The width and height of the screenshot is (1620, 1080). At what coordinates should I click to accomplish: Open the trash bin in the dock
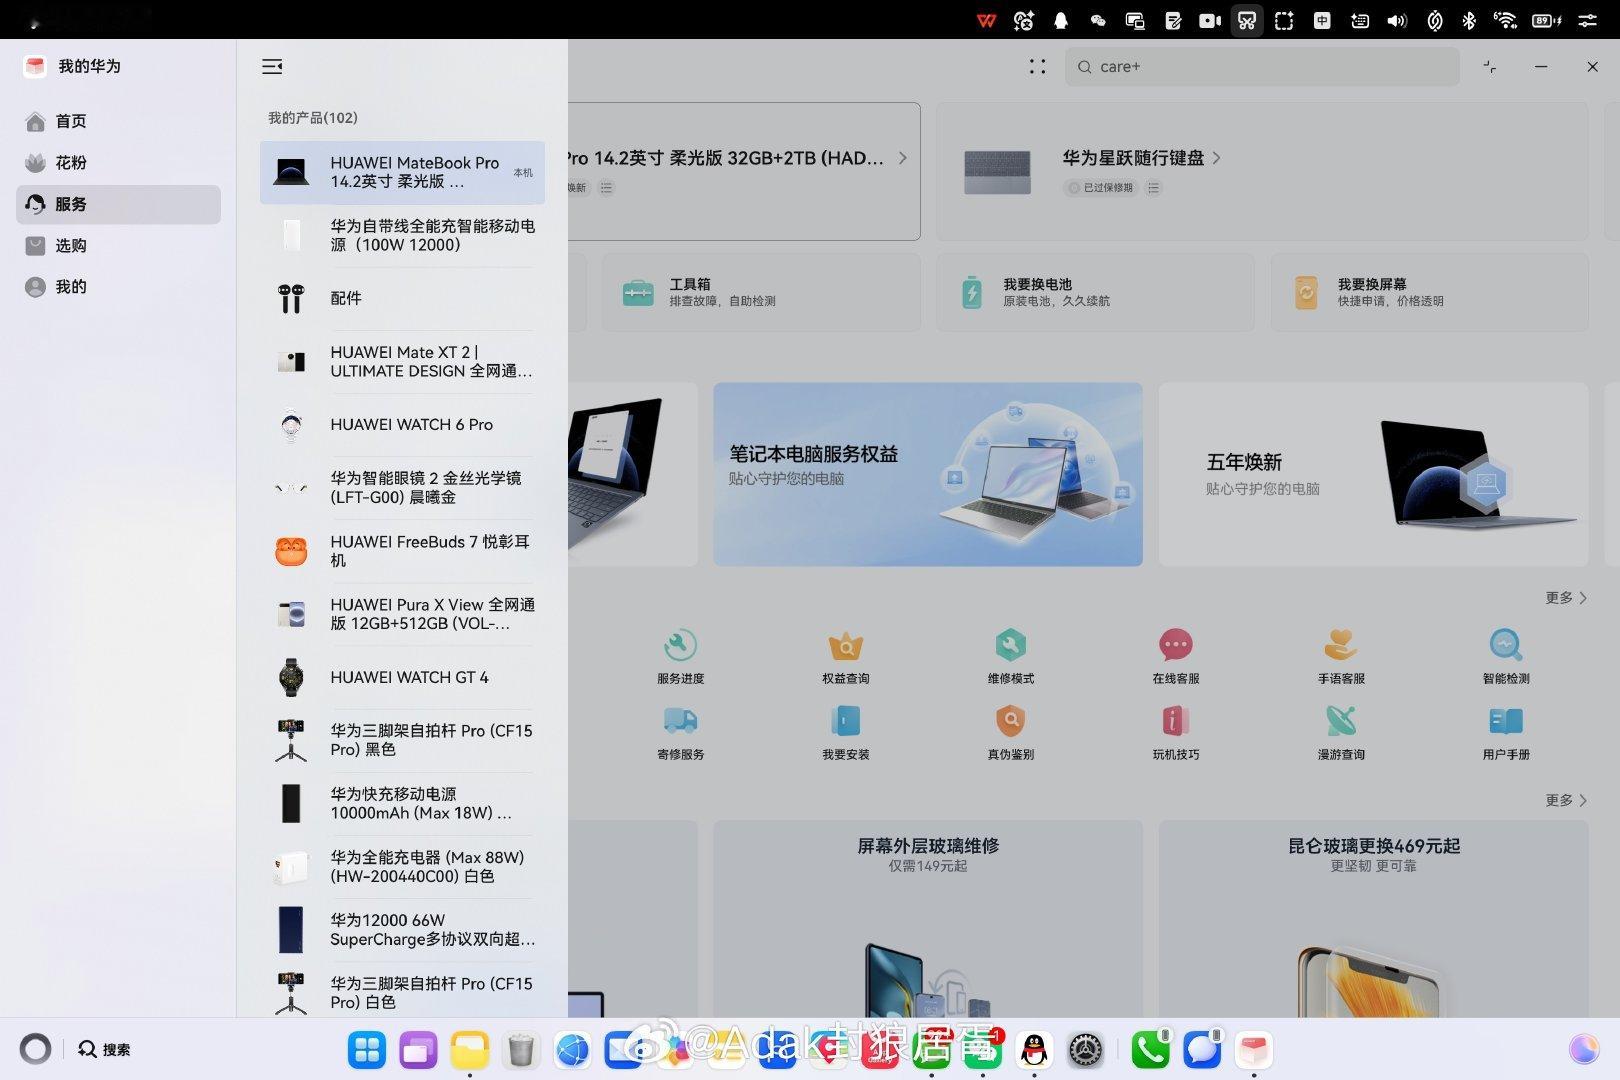click(x=521, y=1050)
